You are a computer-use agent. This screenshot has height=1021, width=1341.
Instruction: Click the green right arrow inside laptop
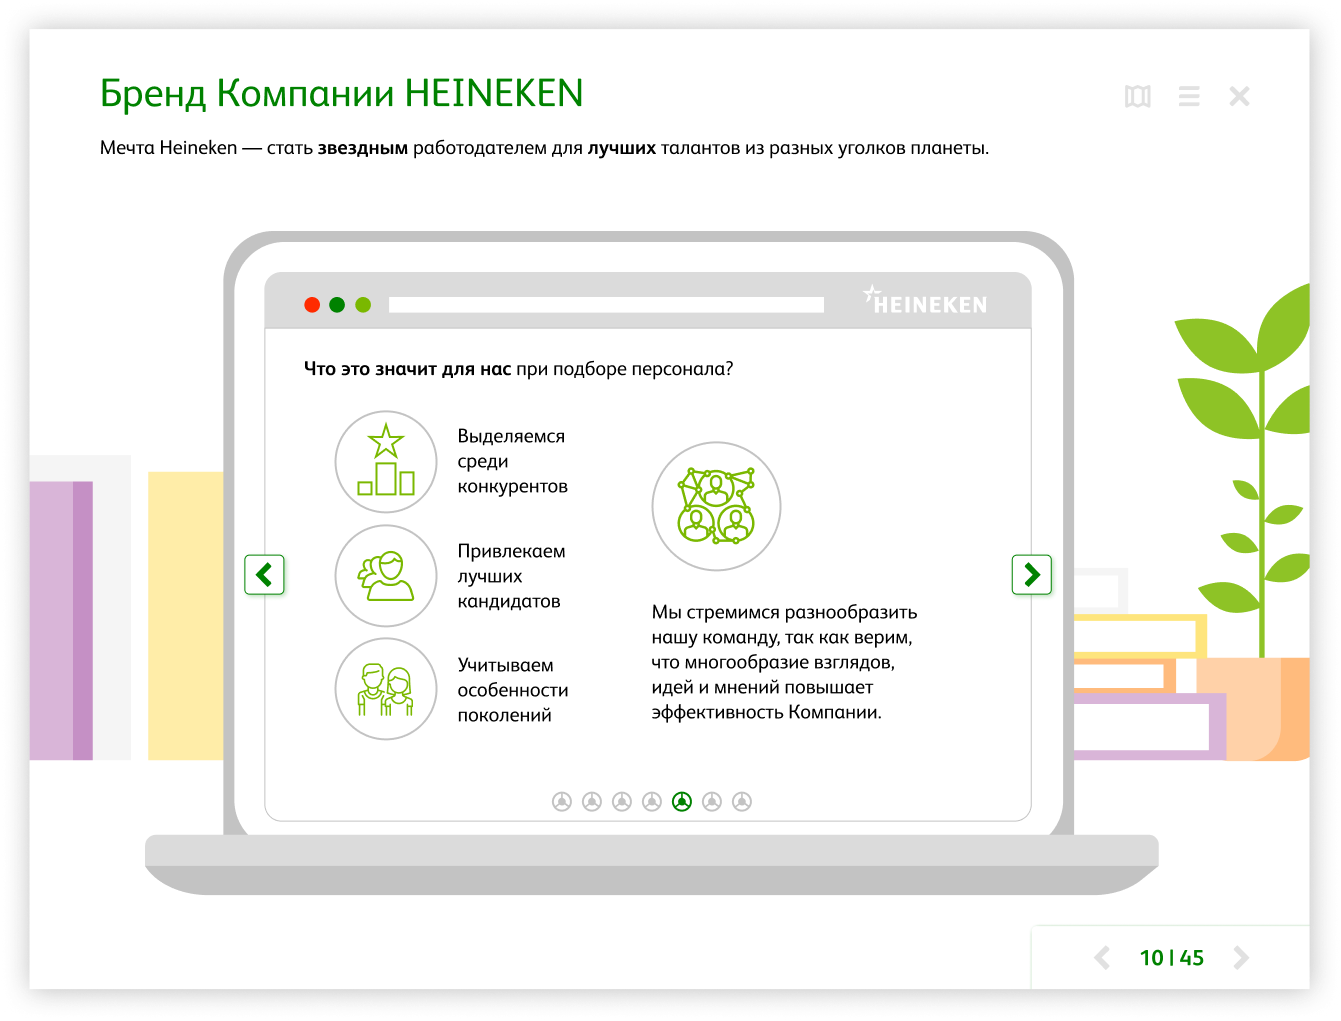[1032, 575]
